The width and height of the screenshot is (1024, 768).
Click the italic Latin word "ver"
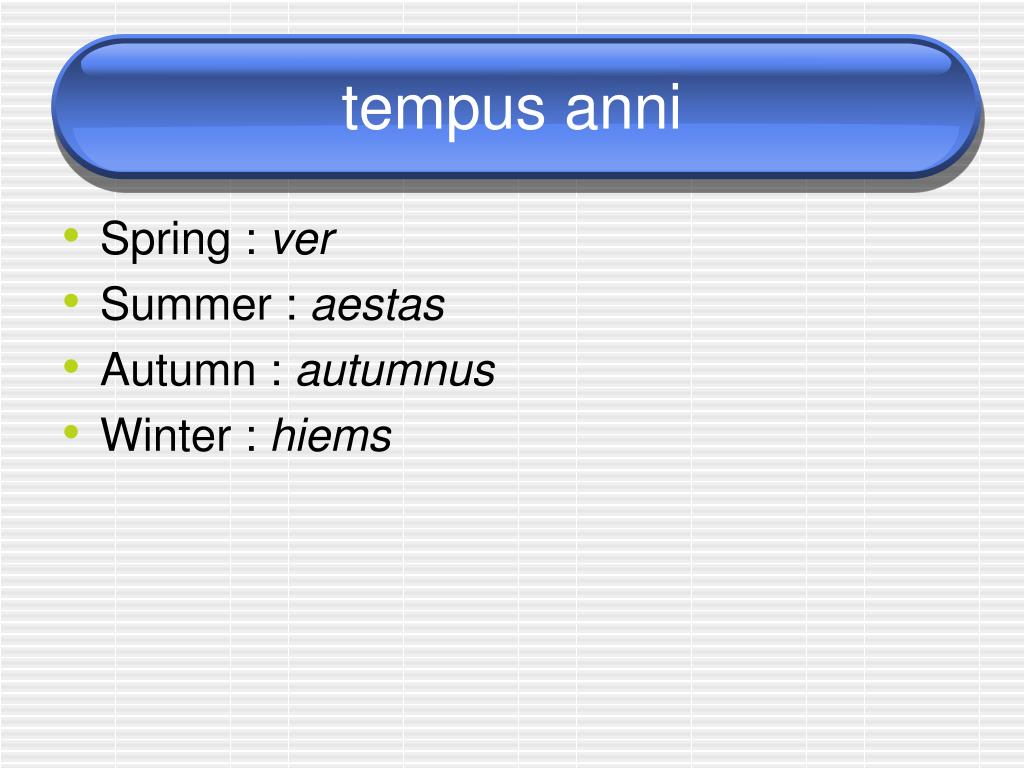click(303, 241)
